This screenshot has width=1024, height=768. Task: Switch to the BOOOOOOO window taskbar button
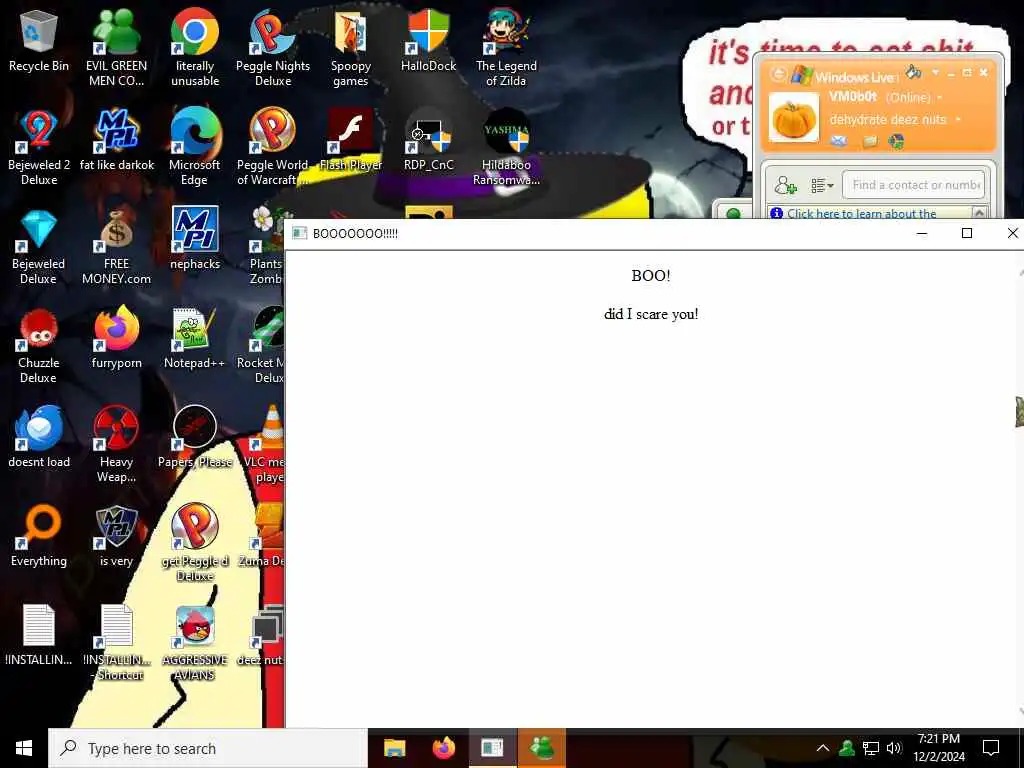tap(492, 748)
